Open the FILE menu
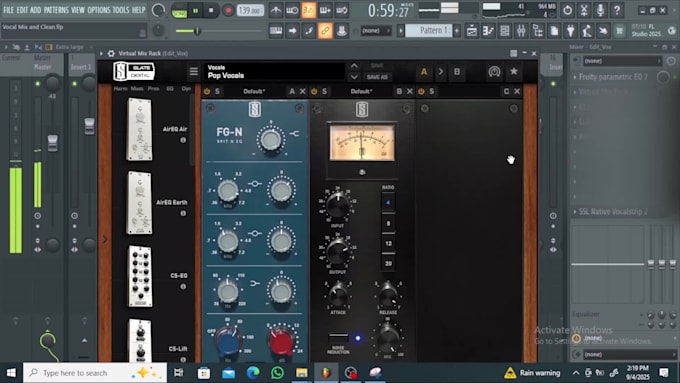Image resolution: width=680 pixels, height=383 pixels. point(8,10)
